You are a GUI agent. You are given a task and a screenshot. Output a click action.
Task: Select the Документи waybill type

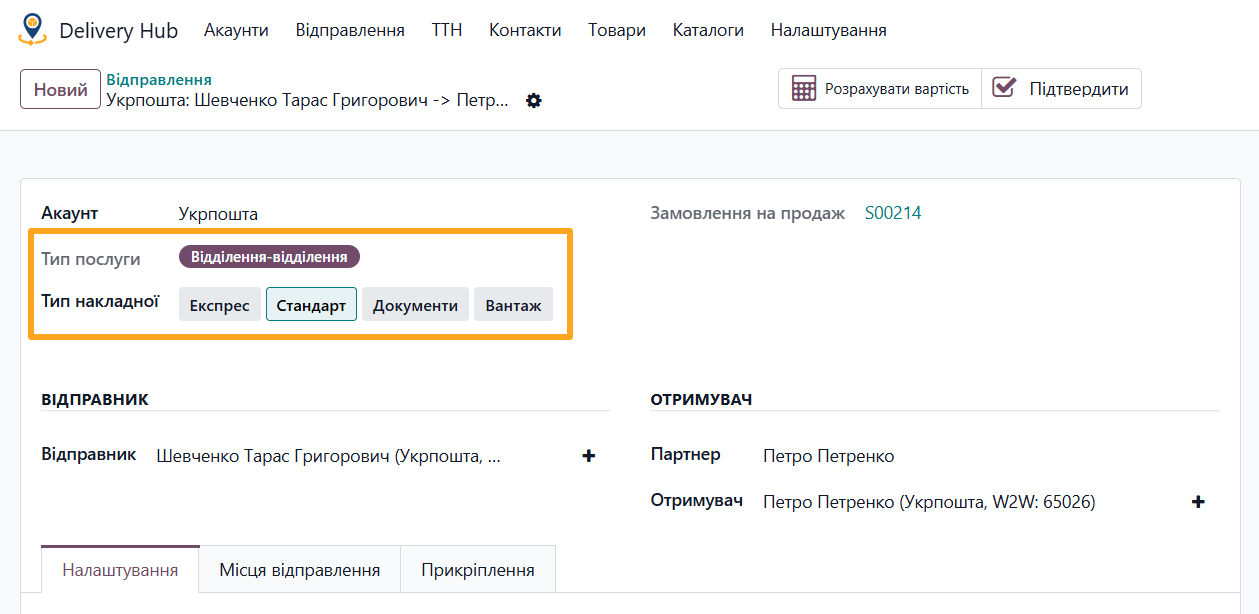pos(415,305)
